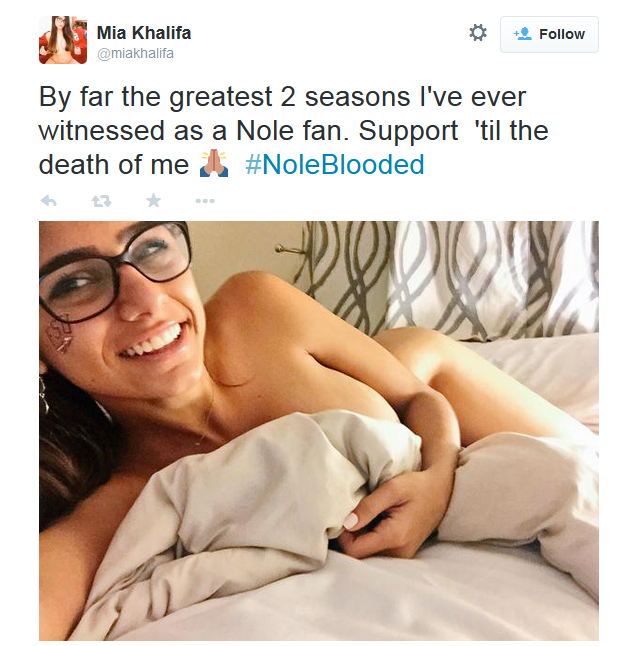The height and width of the screenshot is (646, 638).
Task: Click the tweet text starting 'By far the greatest'
Action: [293, 131]
